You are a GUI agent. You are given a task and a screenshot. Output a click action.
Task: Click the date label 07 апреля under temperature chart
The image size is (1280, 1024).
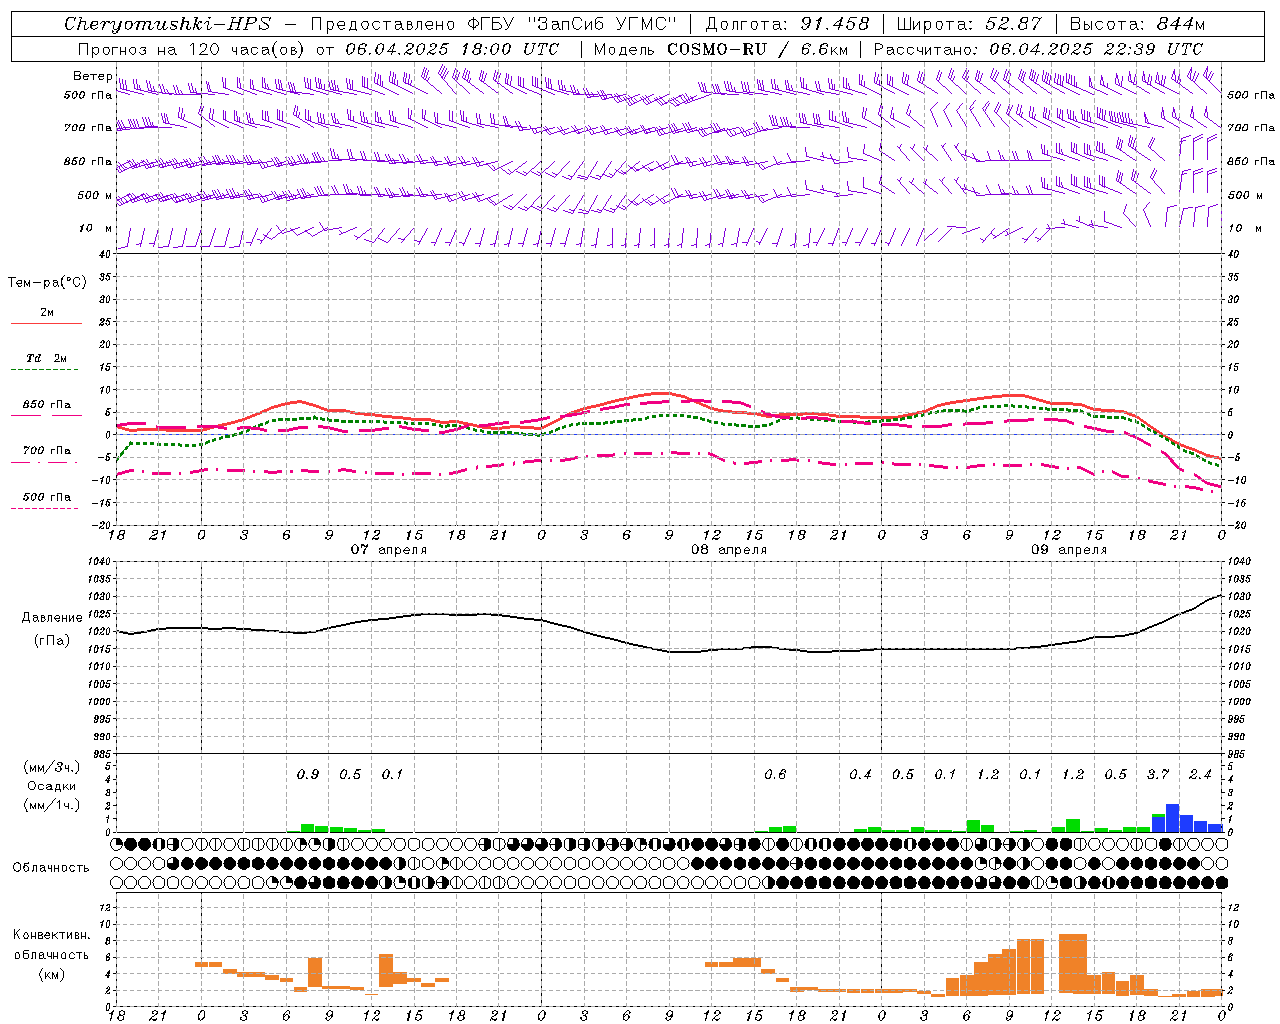coord(389,550)
